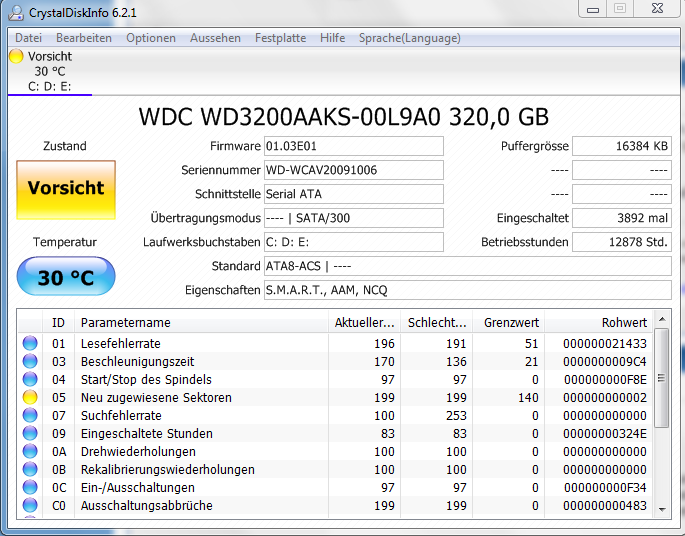Click scrollbar up arrow in SMART list
The image size is (685, 536).
tap(662, 319)
